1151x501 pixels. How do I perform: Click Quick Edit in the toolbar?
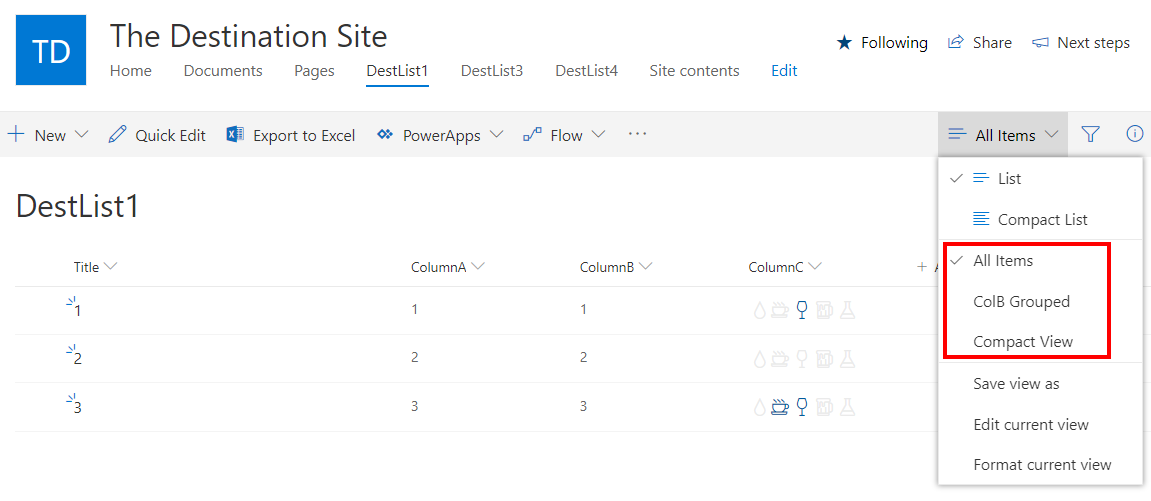coord(157,135)
